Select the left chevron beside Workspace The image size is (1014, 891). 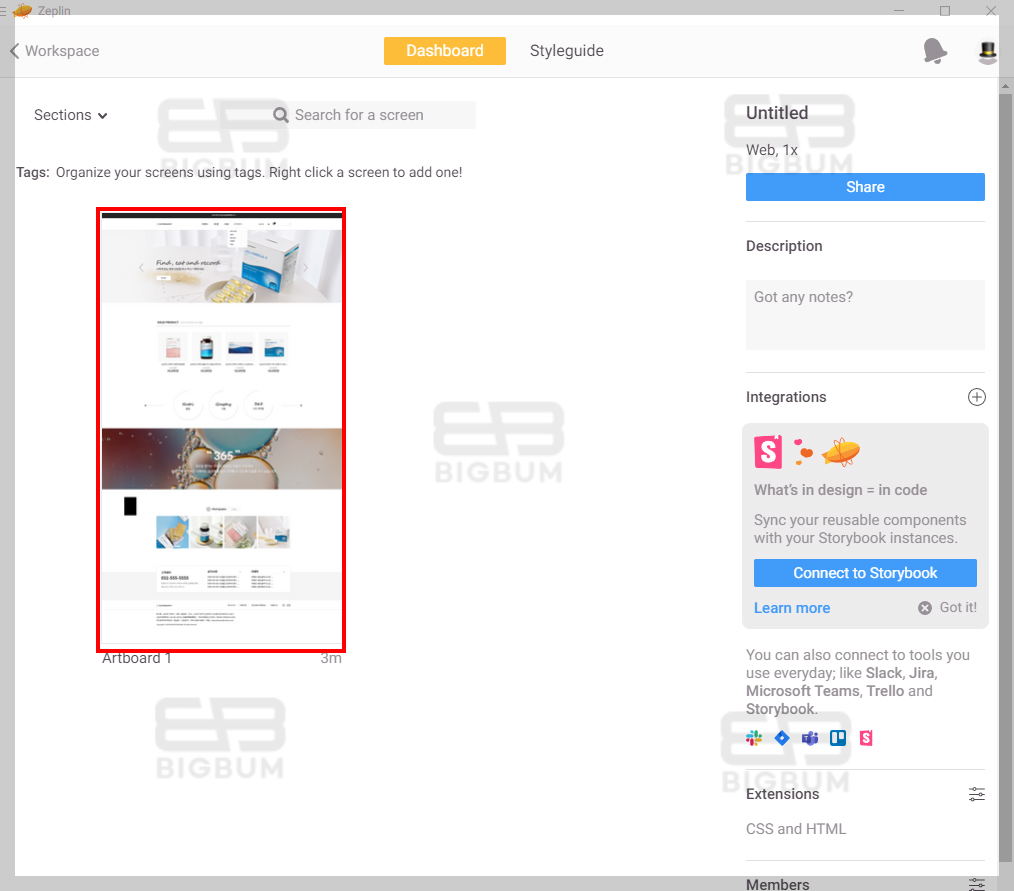(x=14, y=51)
